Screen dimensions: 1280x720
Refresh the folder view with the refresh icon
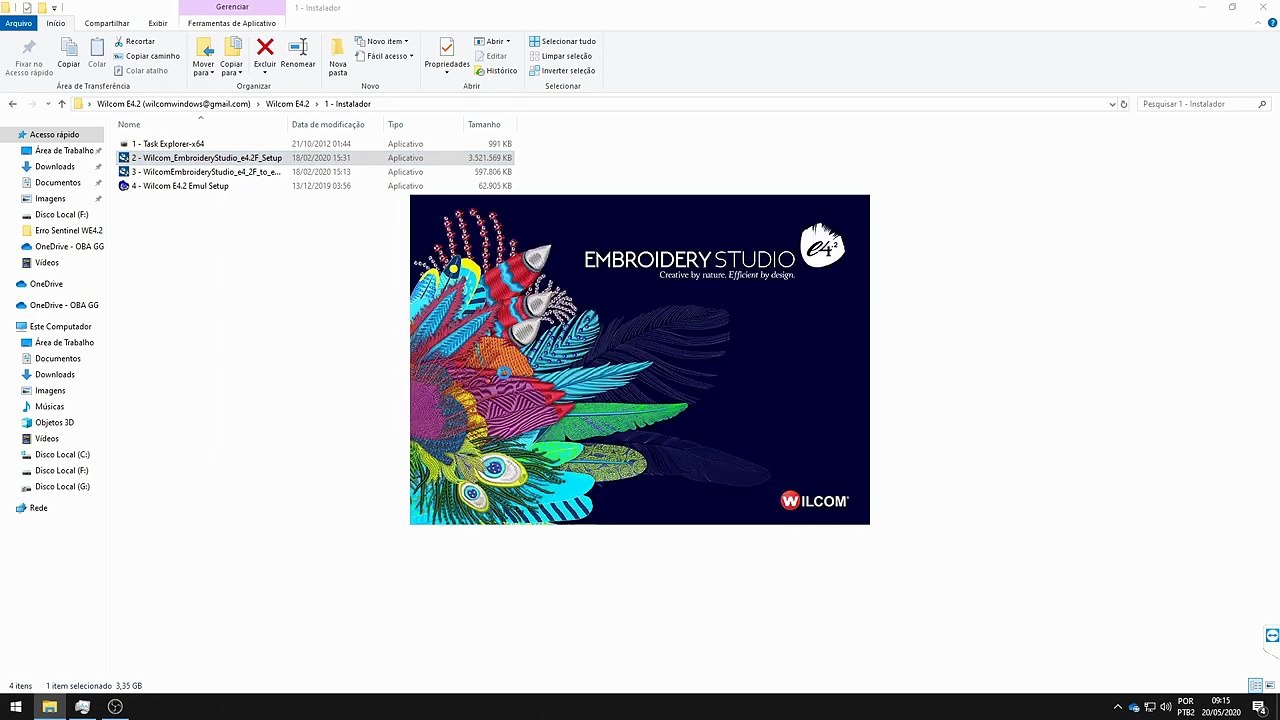tap(1124, 104)
